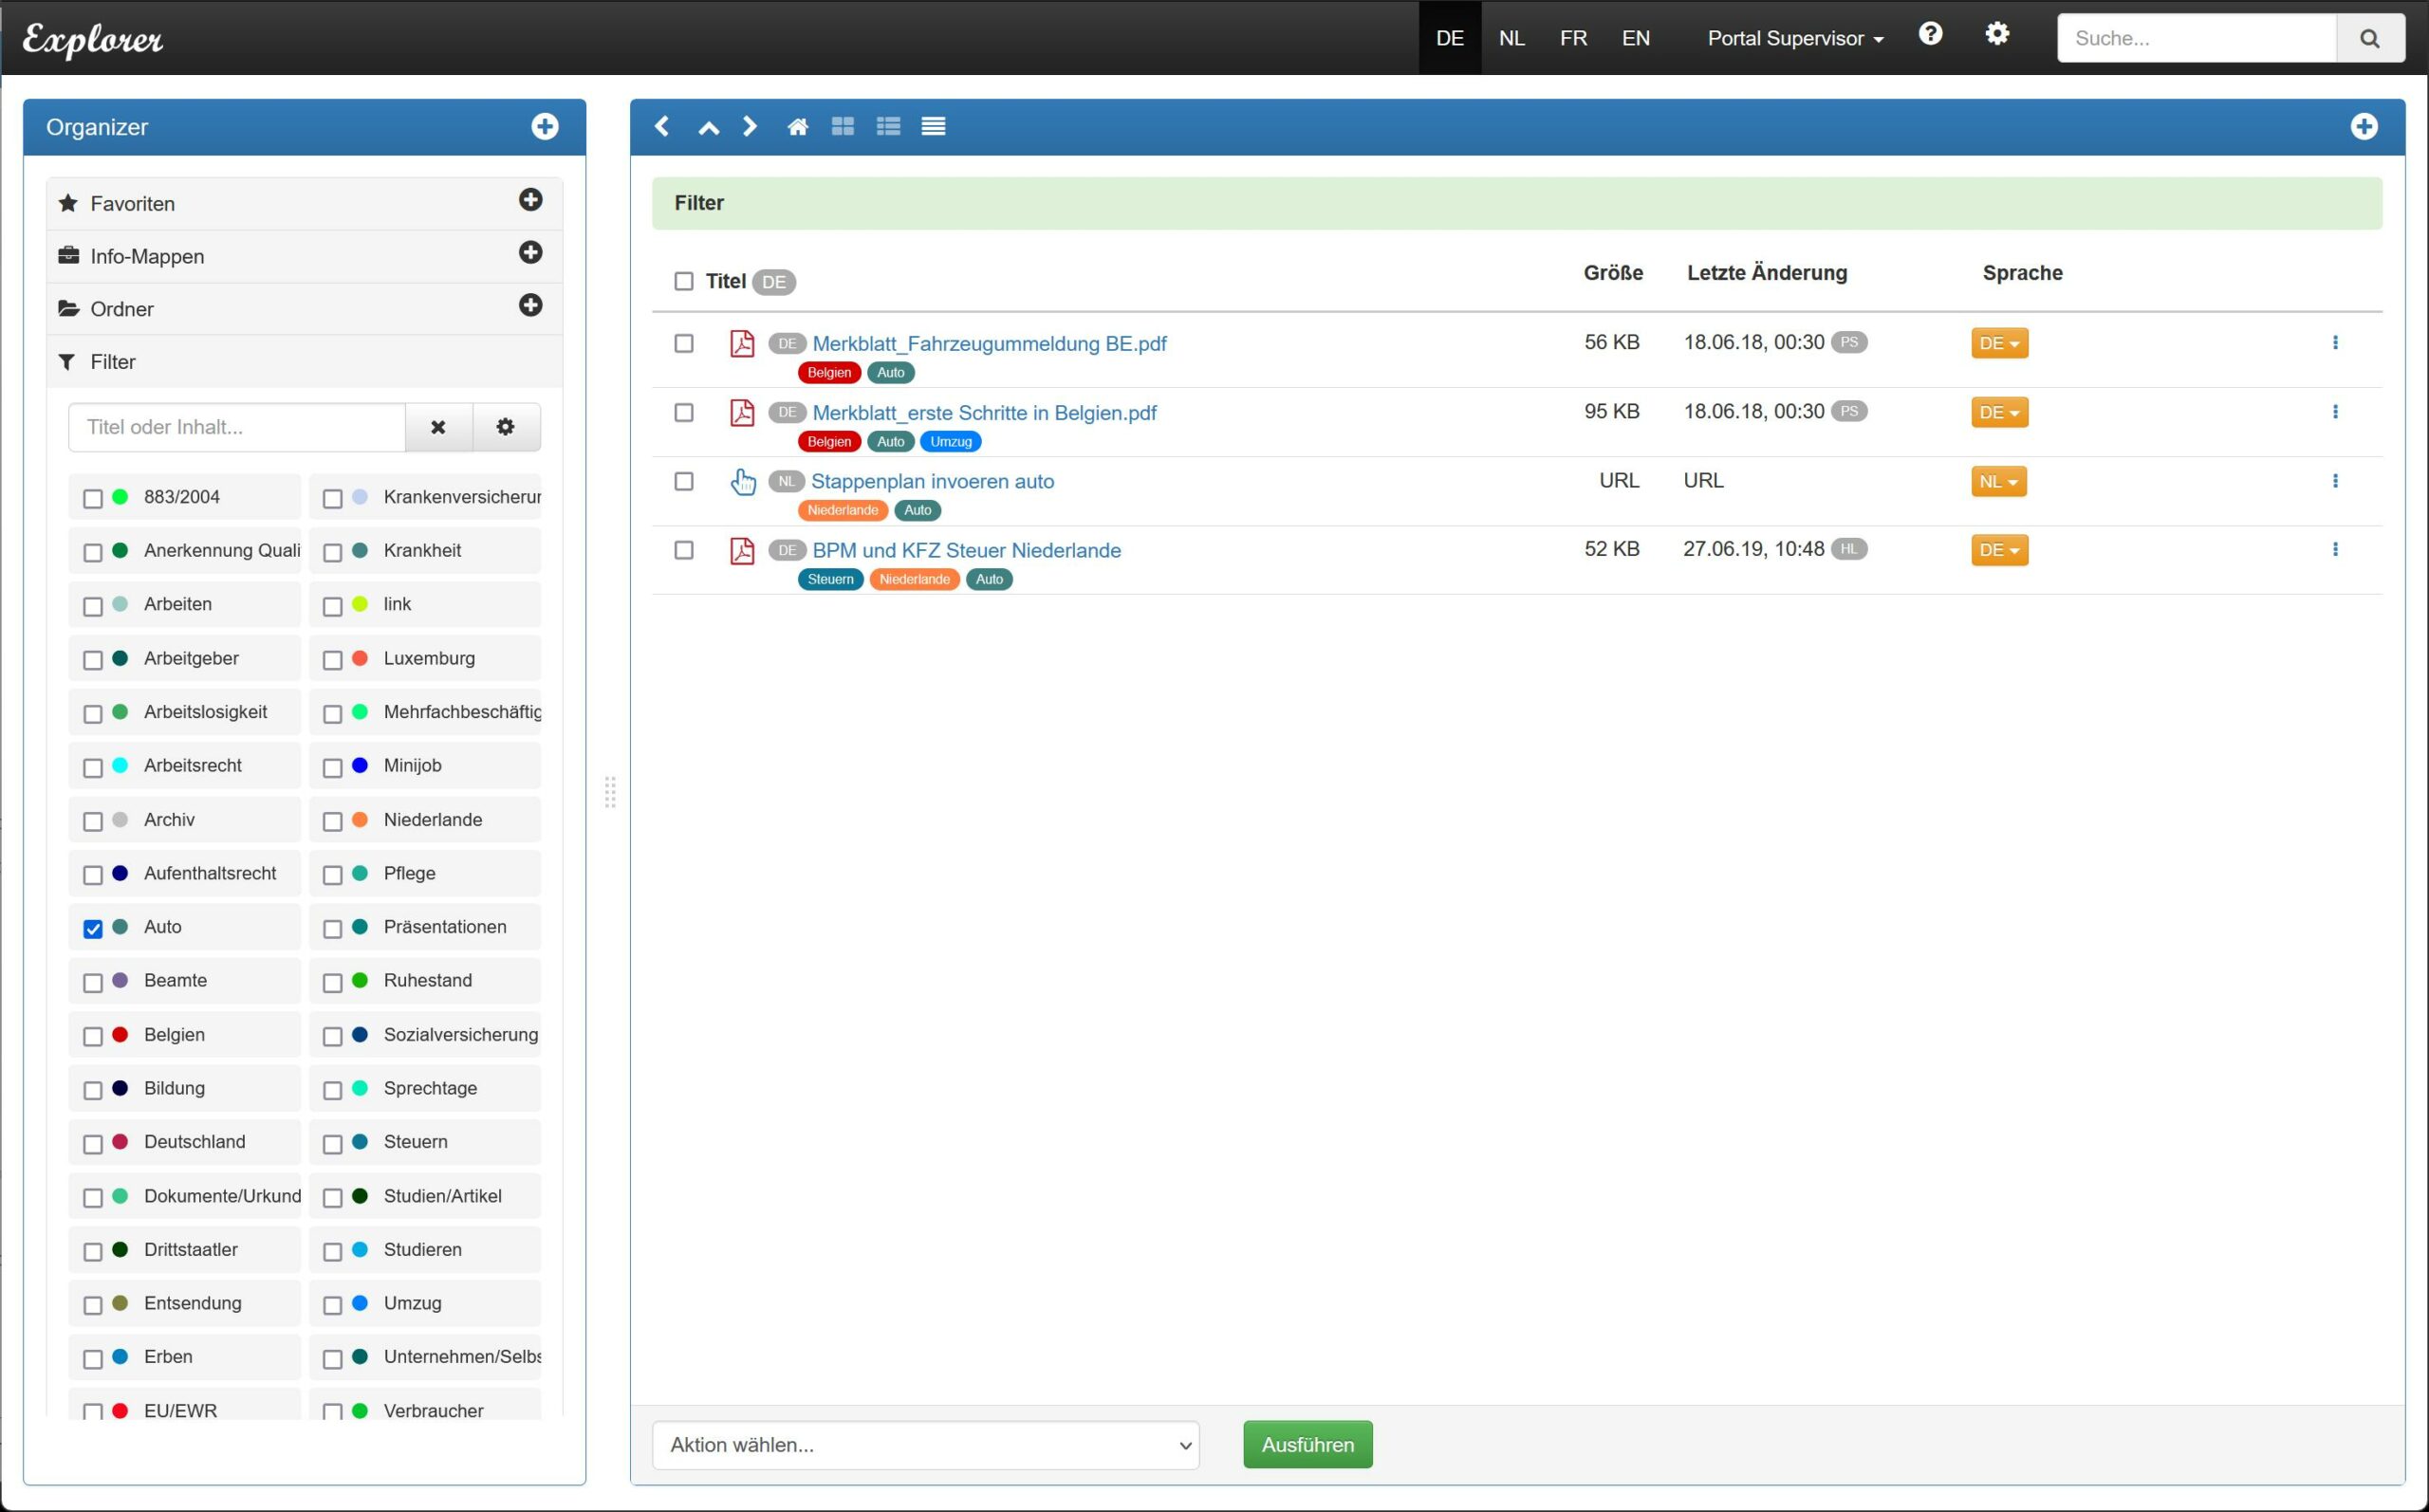Open kebab menu for Stappenplan row
The width and height of the screenshot is (2429, 1512).
tap(2334, 481)
